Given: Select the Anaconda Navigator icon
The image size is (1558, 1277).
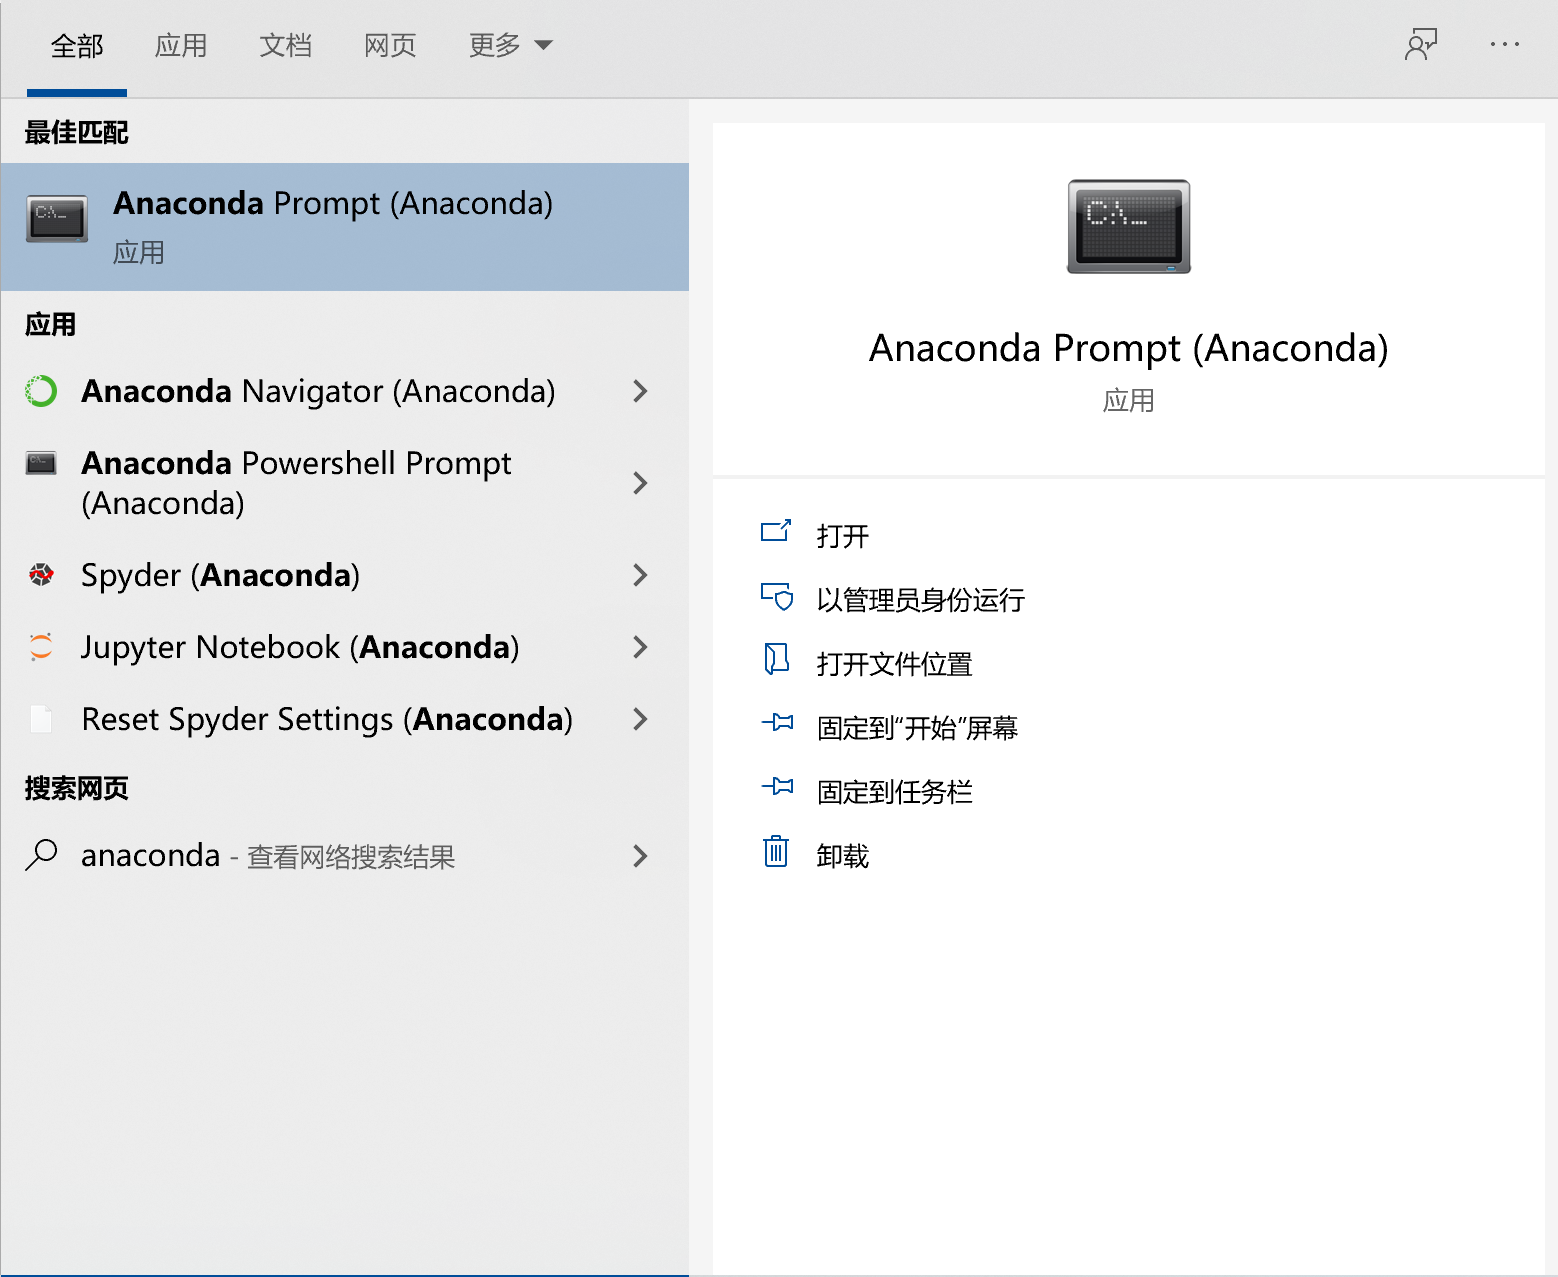Looking at the screenshot, I should tap(40, 391).
